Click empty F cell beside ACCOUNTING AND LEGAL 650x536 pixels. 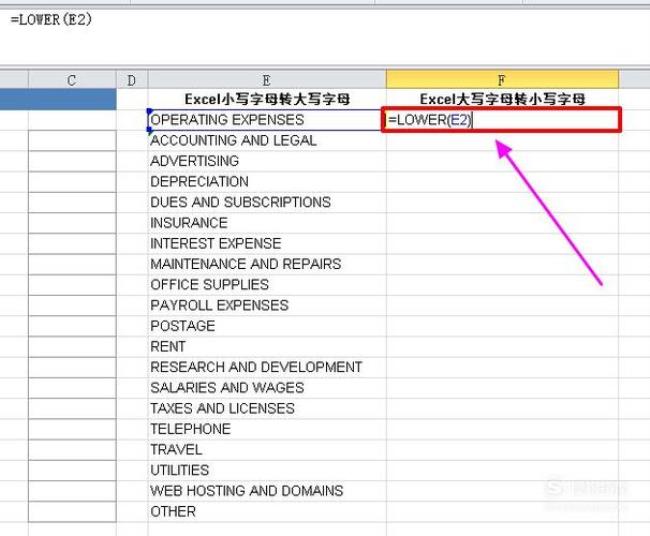click(502, 141)
